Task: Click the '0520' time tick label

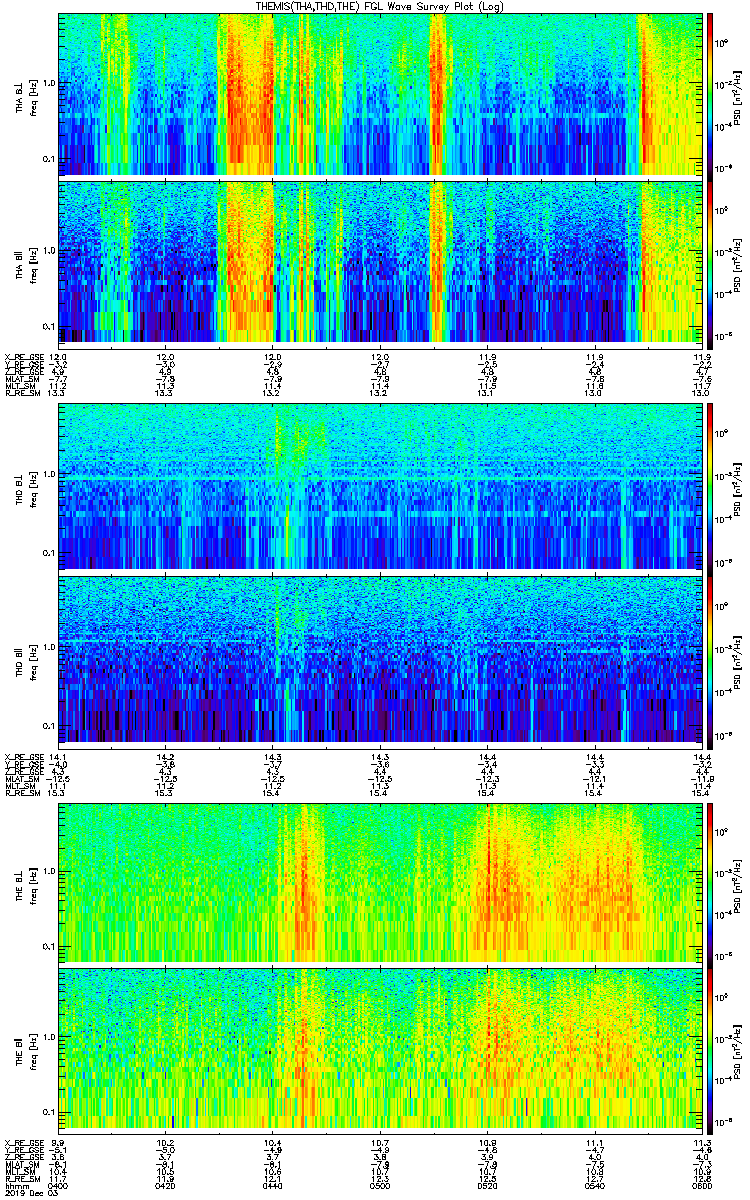Action: pos(486,1187)
